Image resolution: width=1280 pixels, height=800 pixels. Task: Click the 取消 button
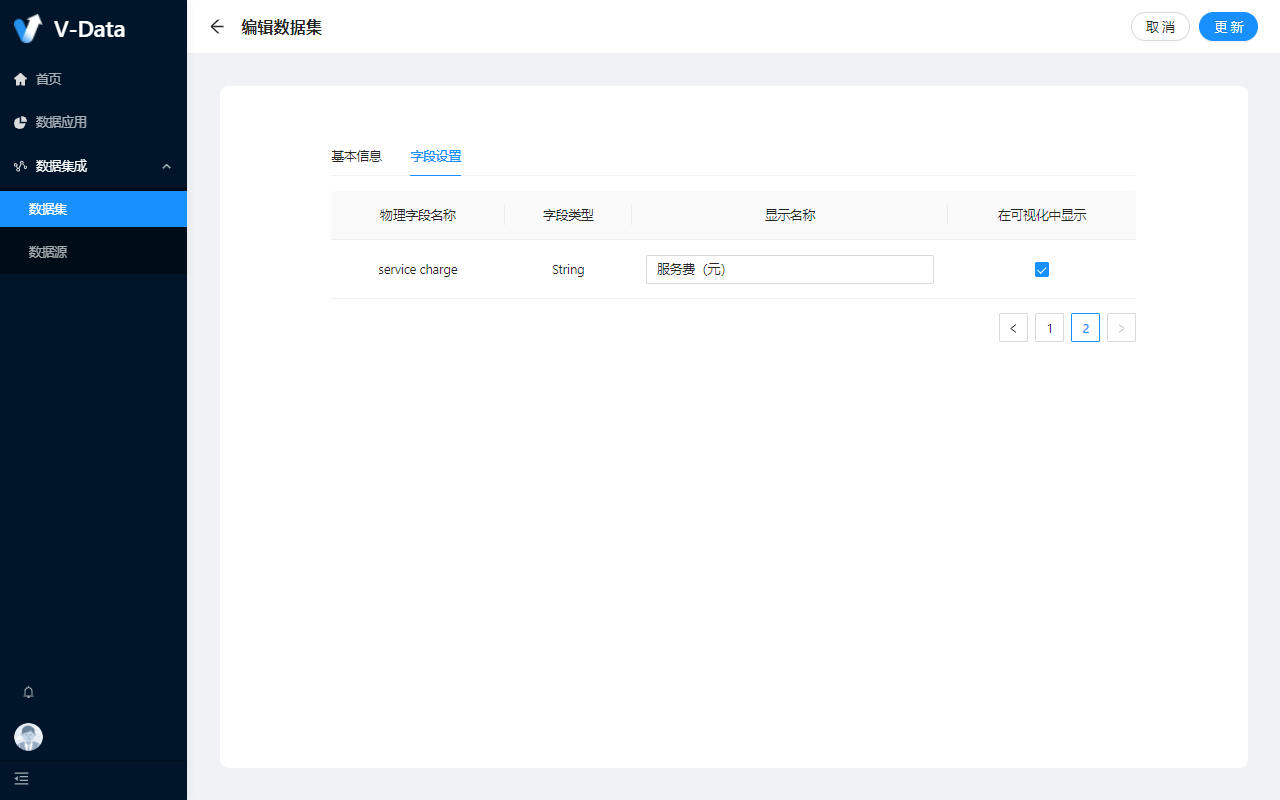pos(1160,27)
